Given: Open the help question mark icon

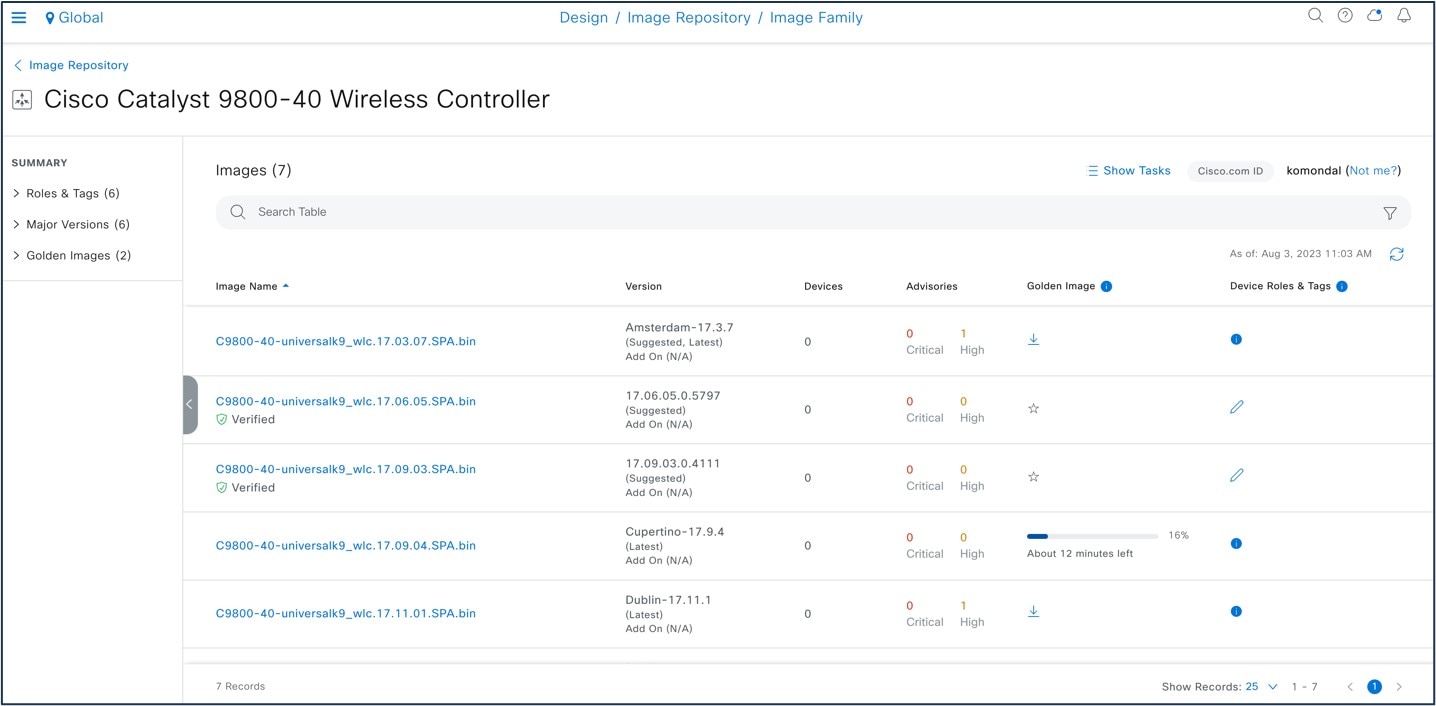Looking at the screenshot, I should pyautogui.click(x=1345, y=15).
